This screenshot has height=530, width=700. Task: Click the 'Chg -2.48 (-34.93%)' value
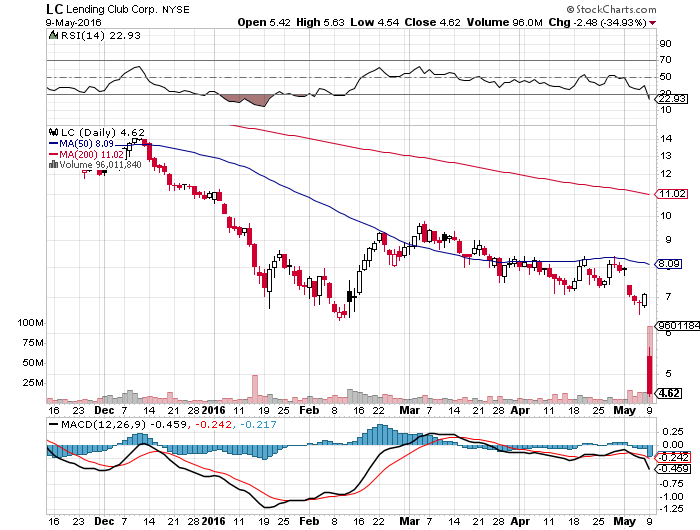click(597, 22)
